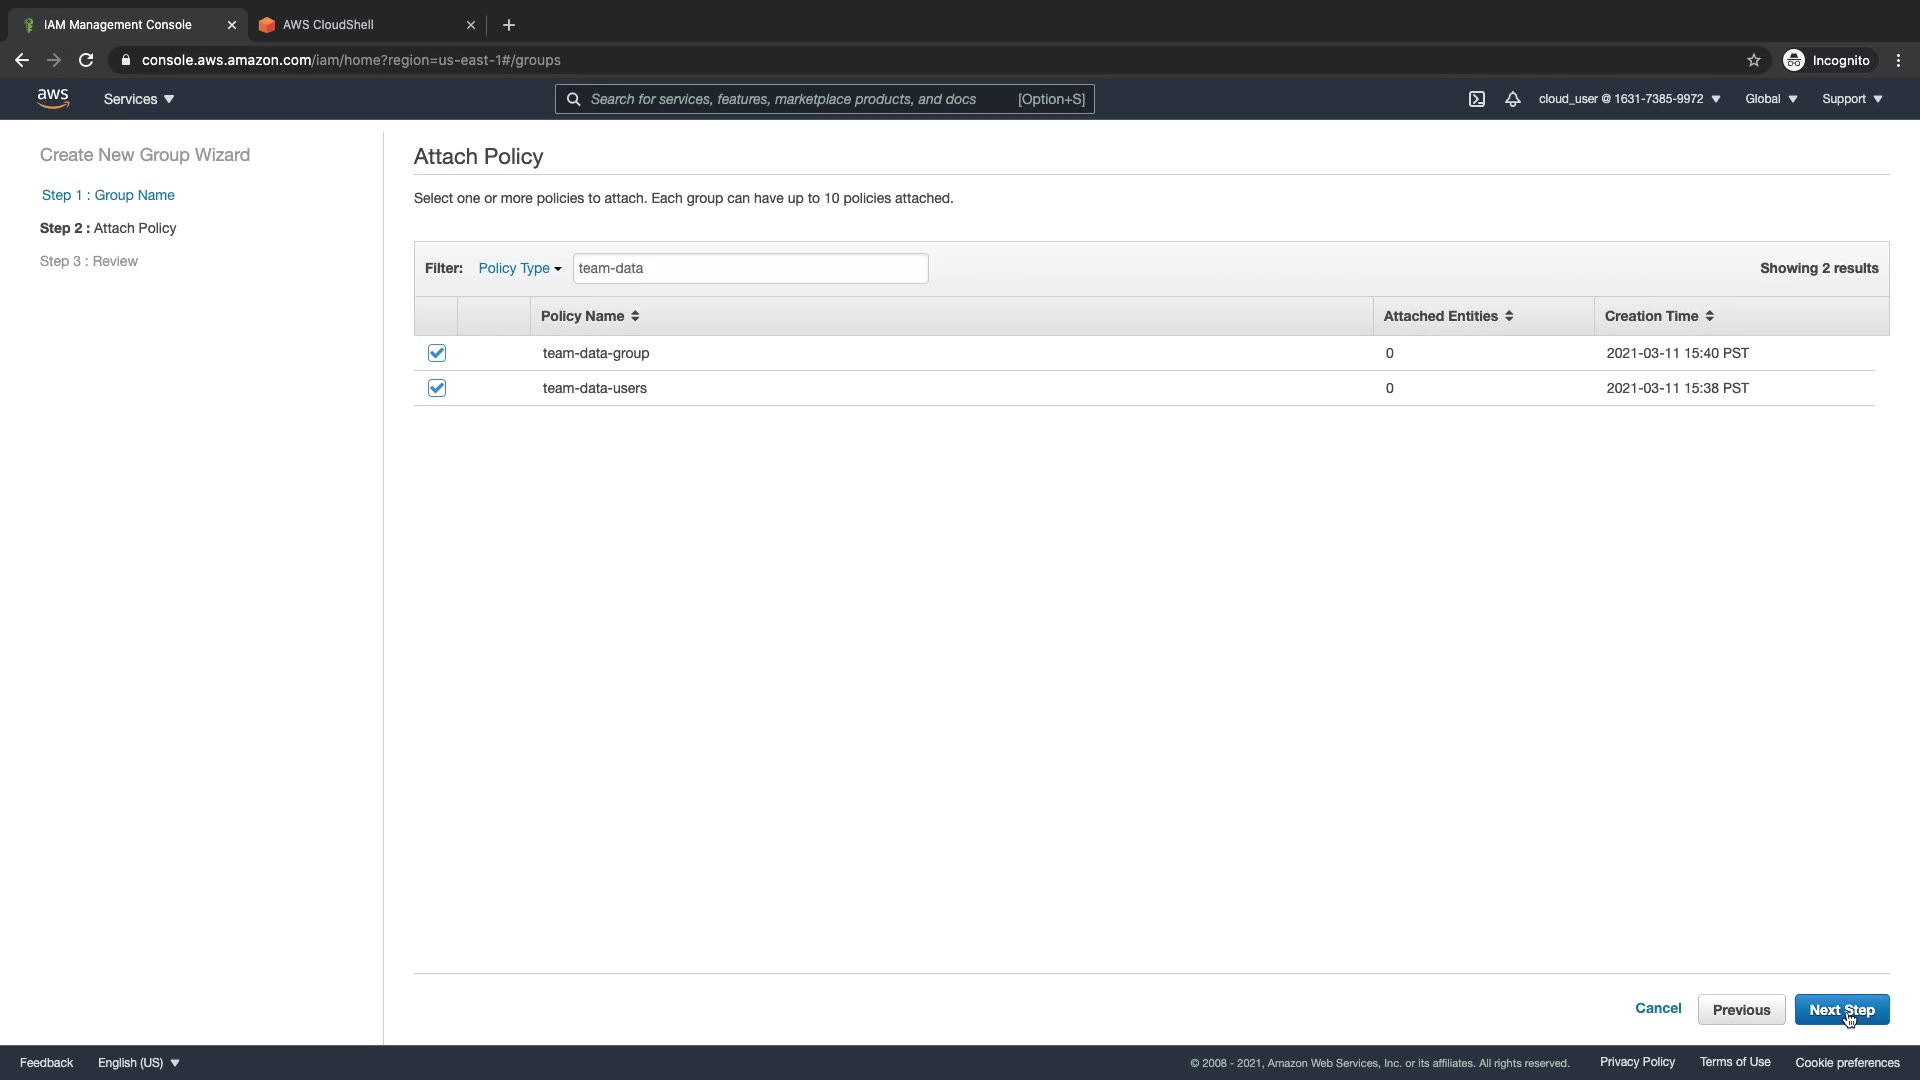Click the notifications bell icon
The height and width of the screenshot is (1080, 1920).
[x=1512, y=99]
